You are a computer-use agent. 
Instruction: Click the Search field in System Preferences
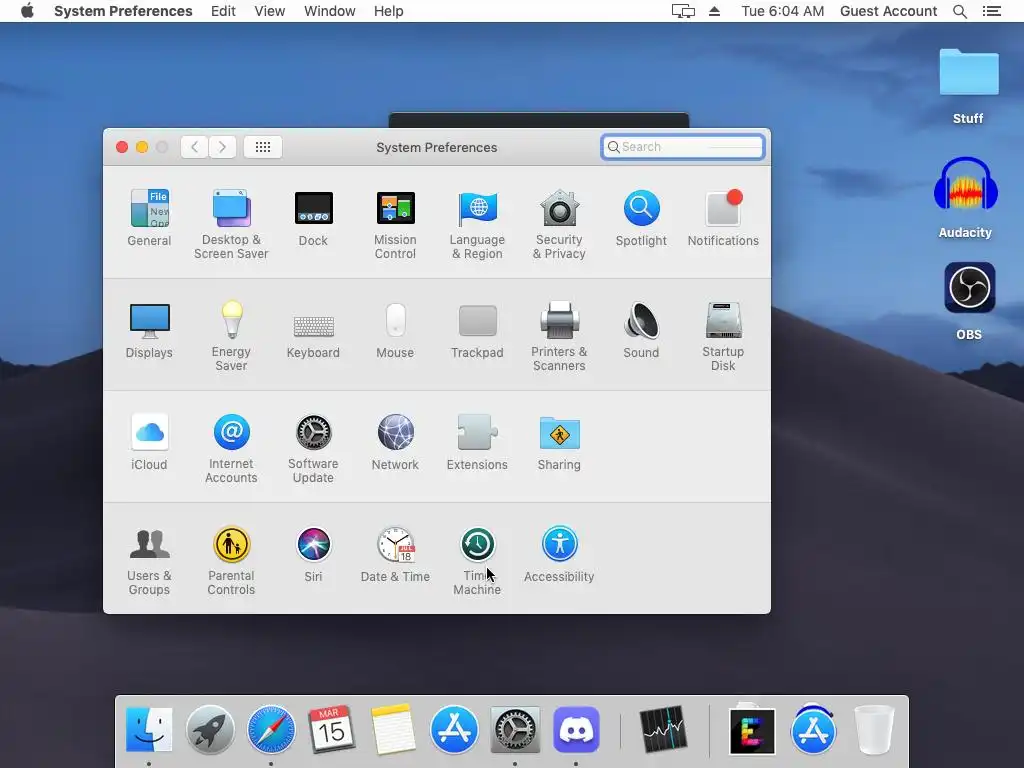(x=682, y=147)
